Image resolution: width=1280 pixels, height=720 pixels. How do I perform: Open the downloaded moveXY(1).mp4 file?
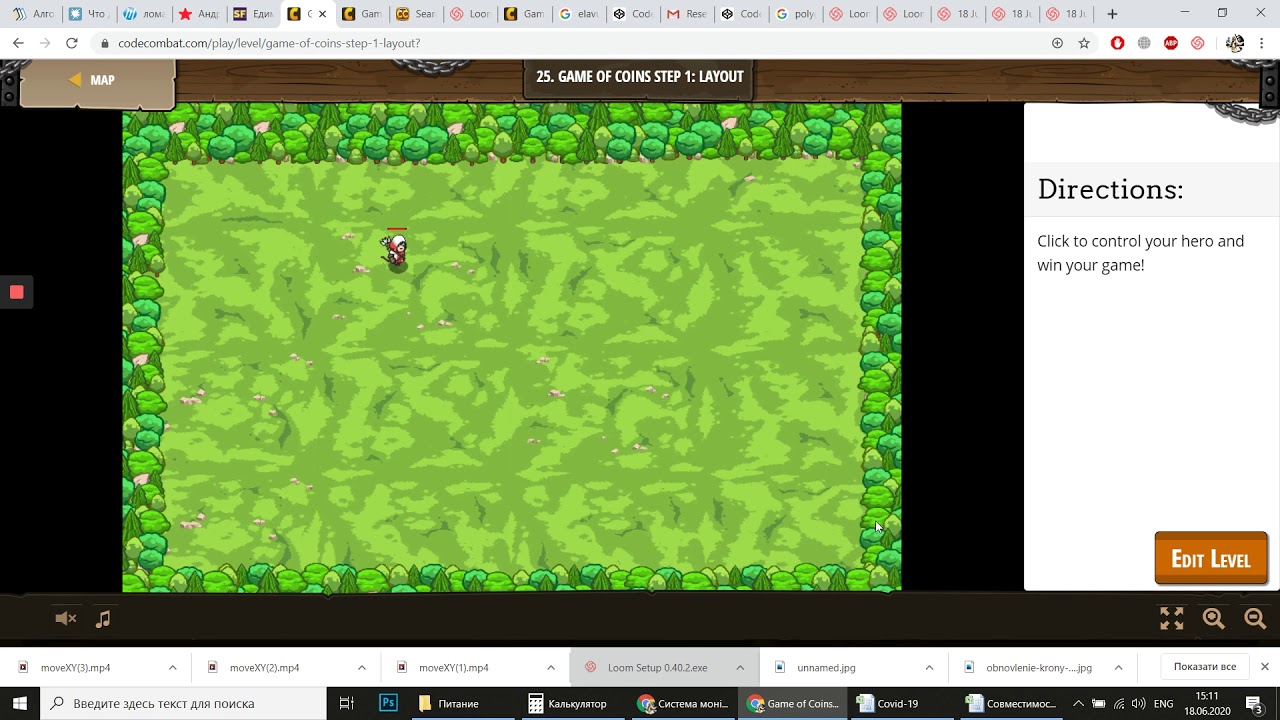[456, 667]
